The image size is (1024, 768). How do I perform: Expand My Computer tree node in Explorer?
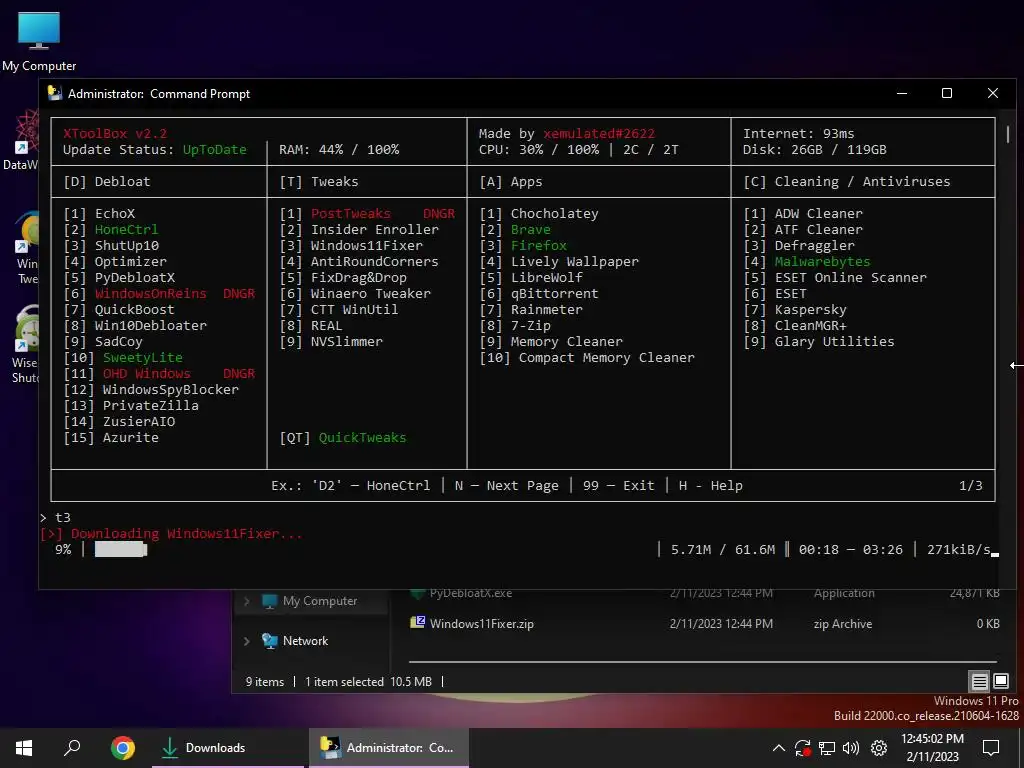click(247, 601)
